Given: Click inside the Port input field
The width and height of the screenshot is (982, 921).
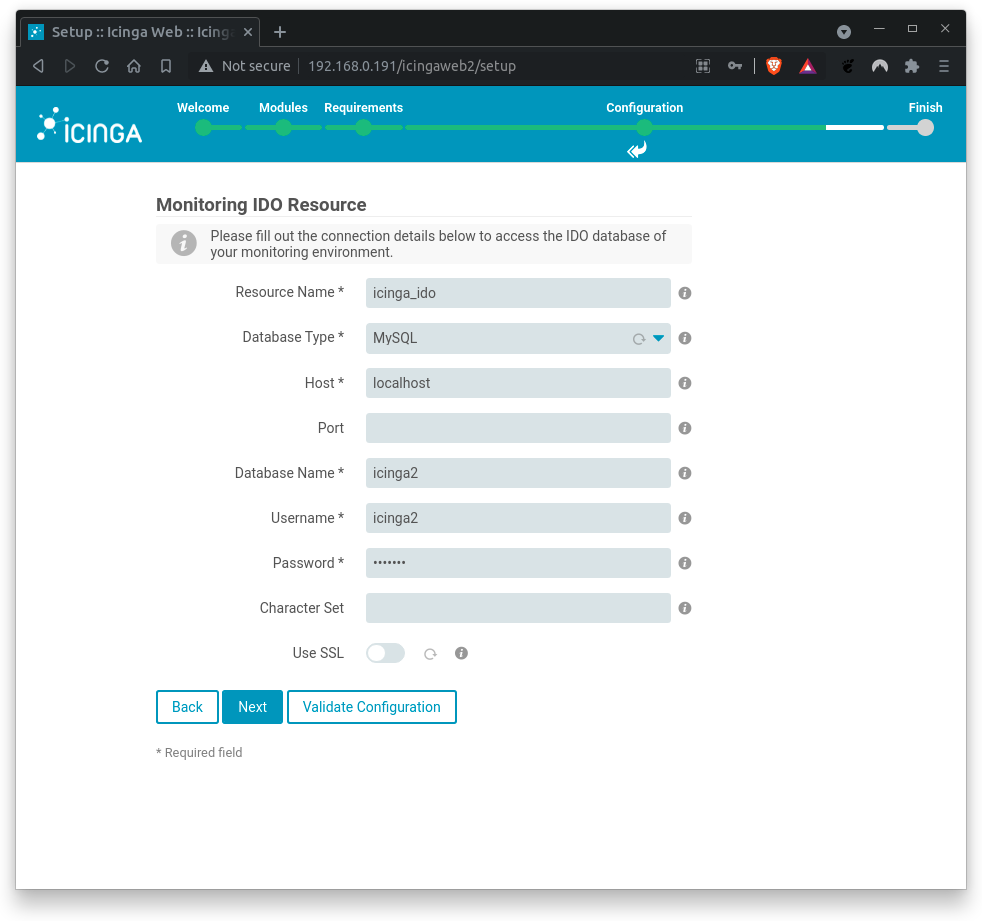Looking at the screenshot, I should (x=517, y=428).
